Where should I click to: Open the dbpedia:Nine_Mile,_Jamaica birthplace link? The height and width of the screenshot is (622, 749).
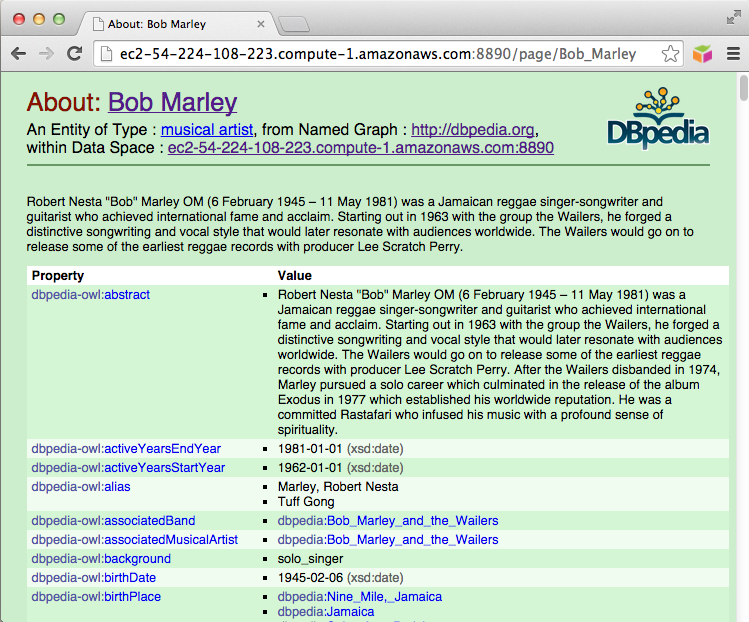[x=359, y=597]
